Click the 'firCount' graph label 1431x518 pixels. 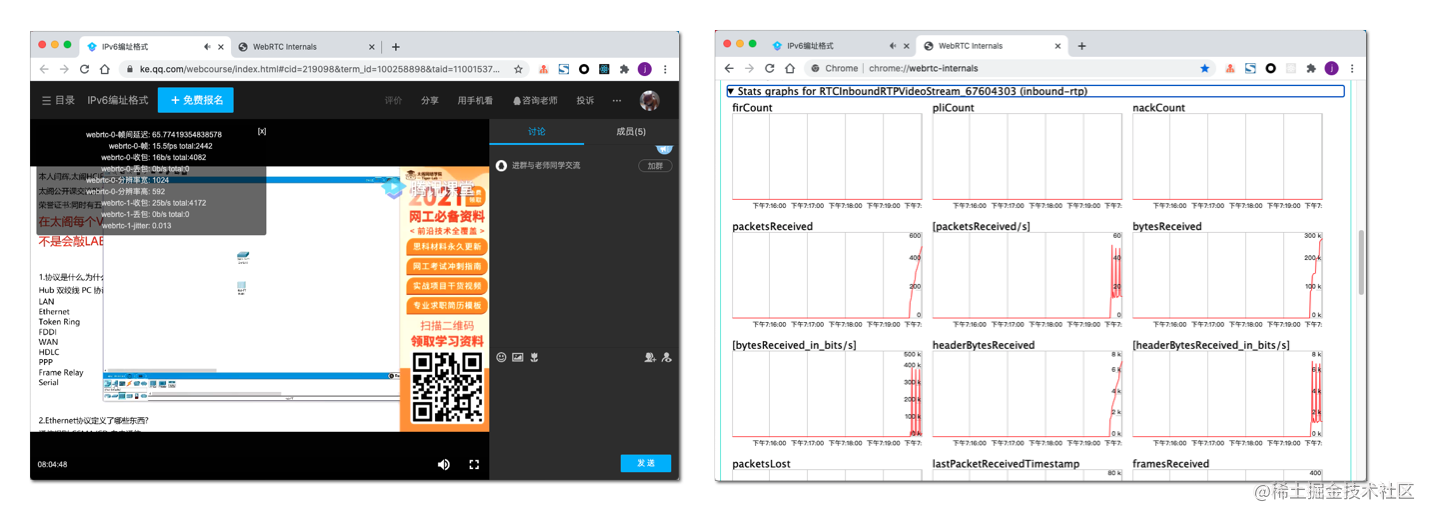click(752, 108)
